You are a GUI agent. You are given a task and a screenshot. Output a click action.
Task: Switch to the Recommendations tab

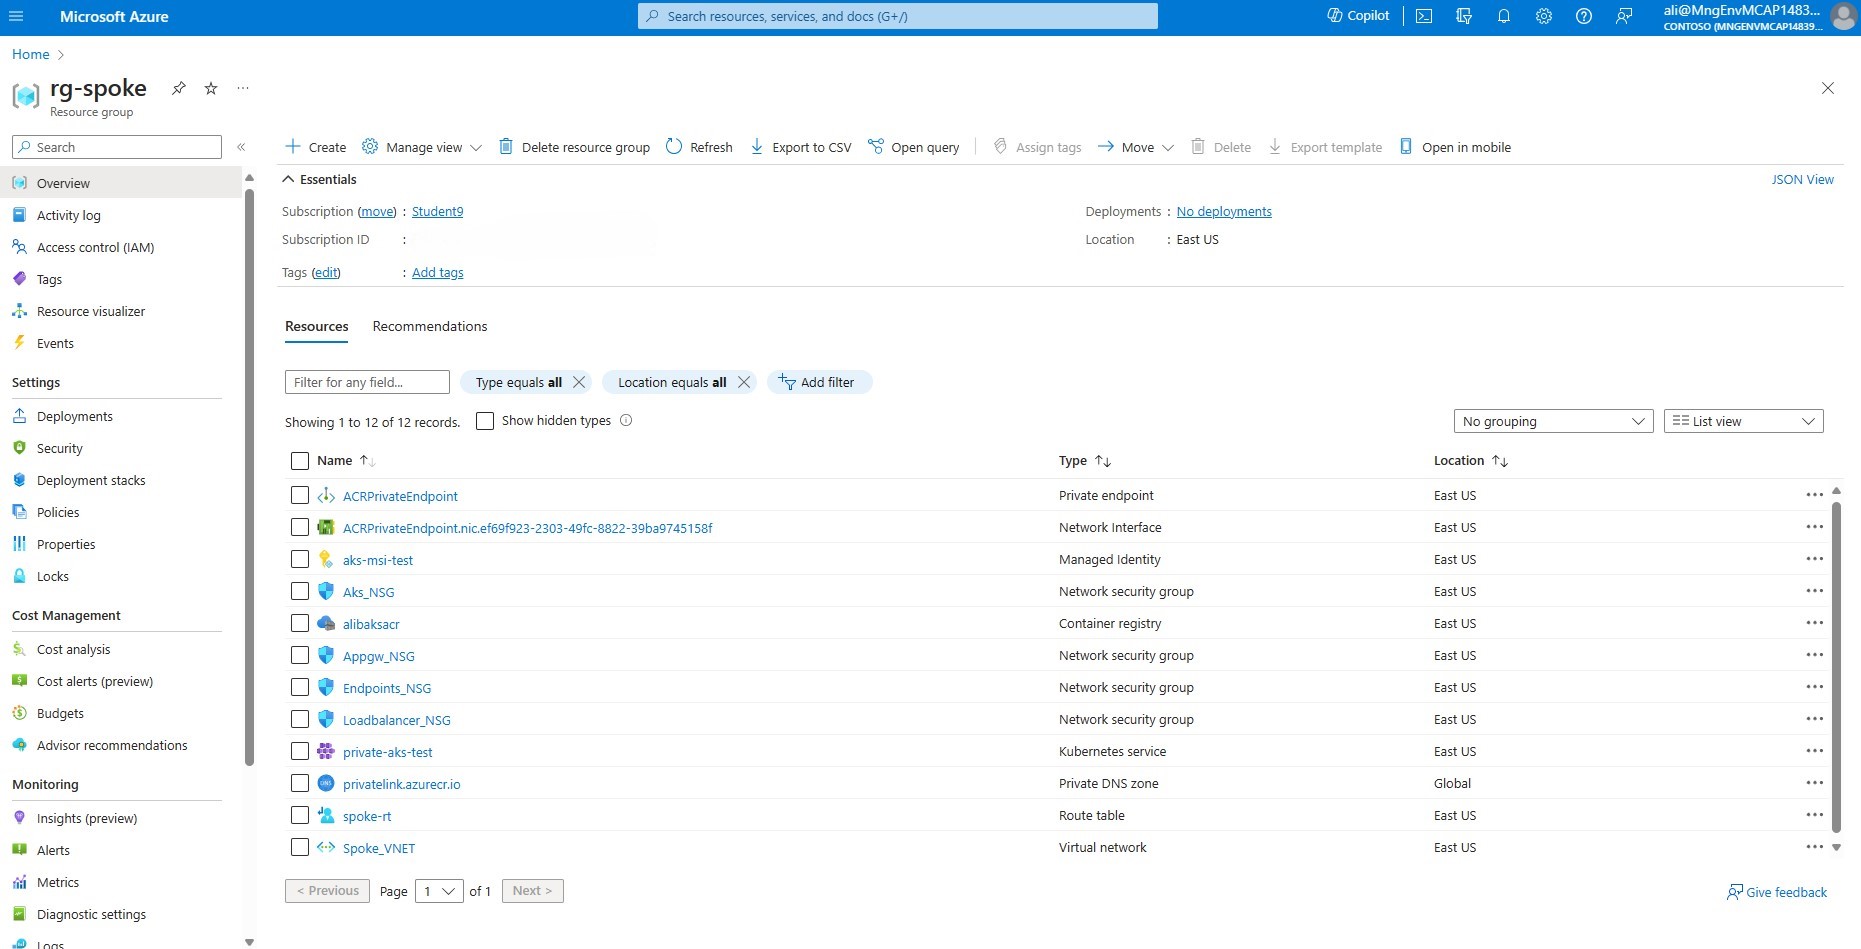[430, 326]
